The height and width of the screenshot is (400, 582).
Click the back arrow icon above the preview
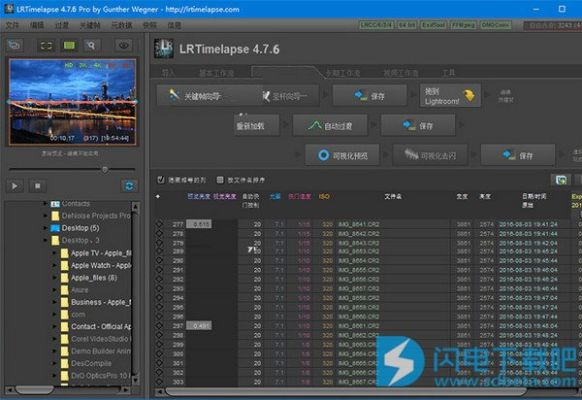[14, 45]
